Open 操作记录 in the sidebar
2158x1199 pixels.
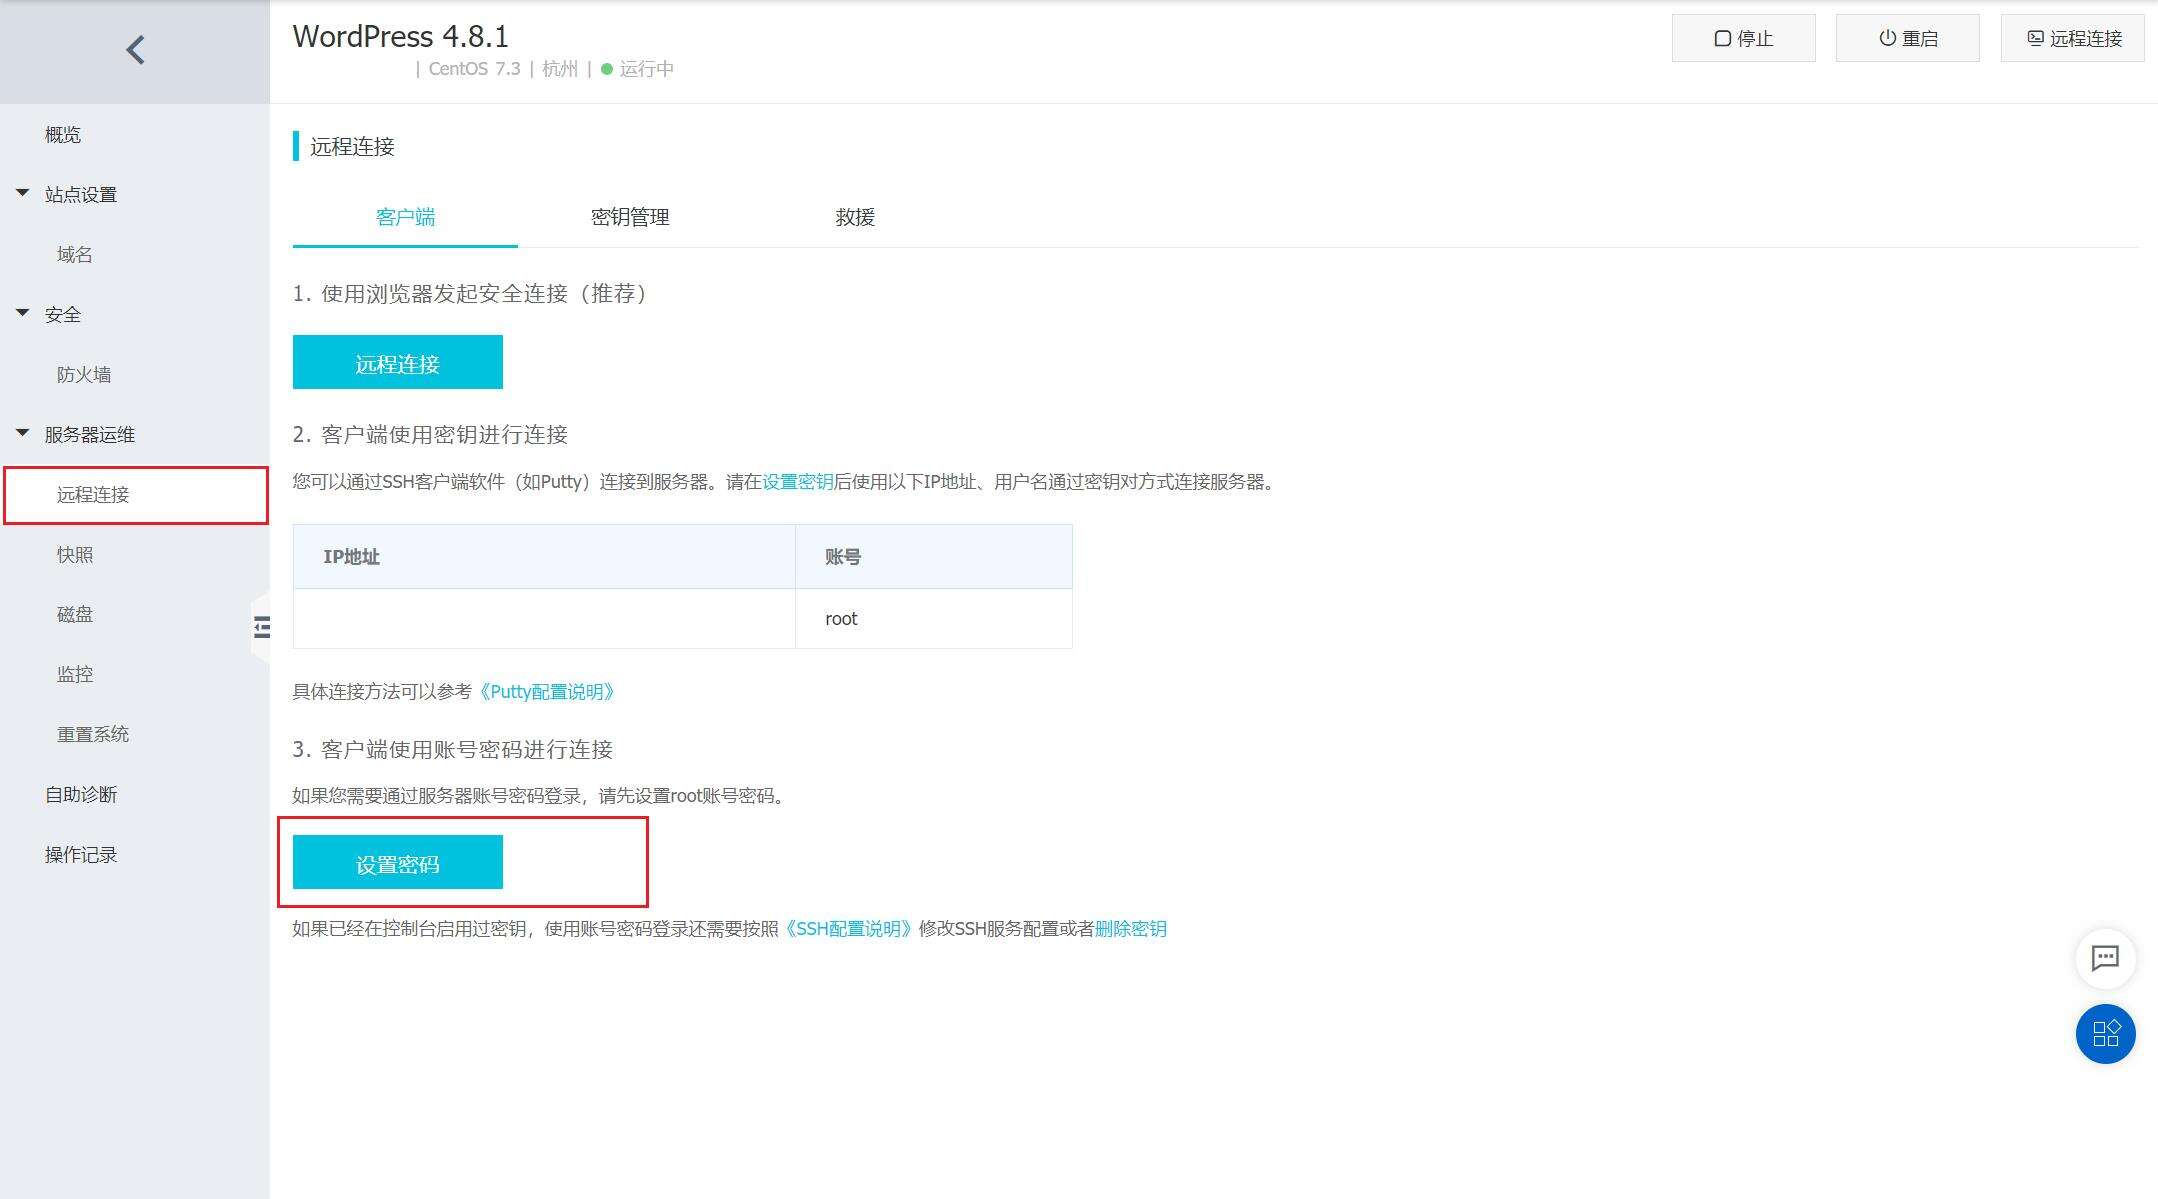81,854
